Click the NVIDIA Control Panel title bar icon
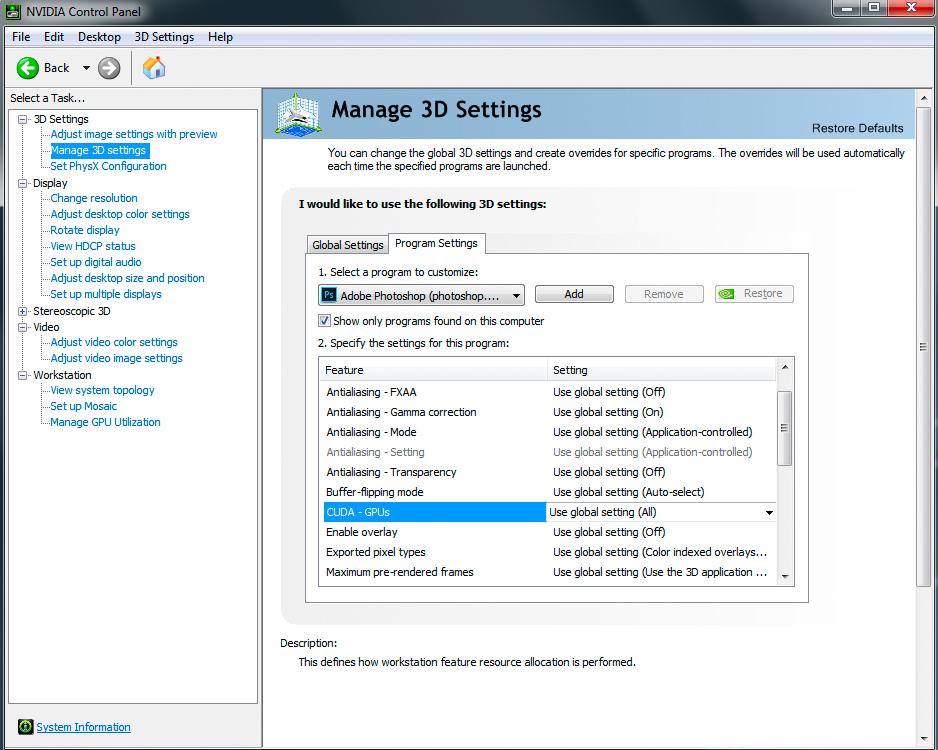 click(x=13, y=11)
